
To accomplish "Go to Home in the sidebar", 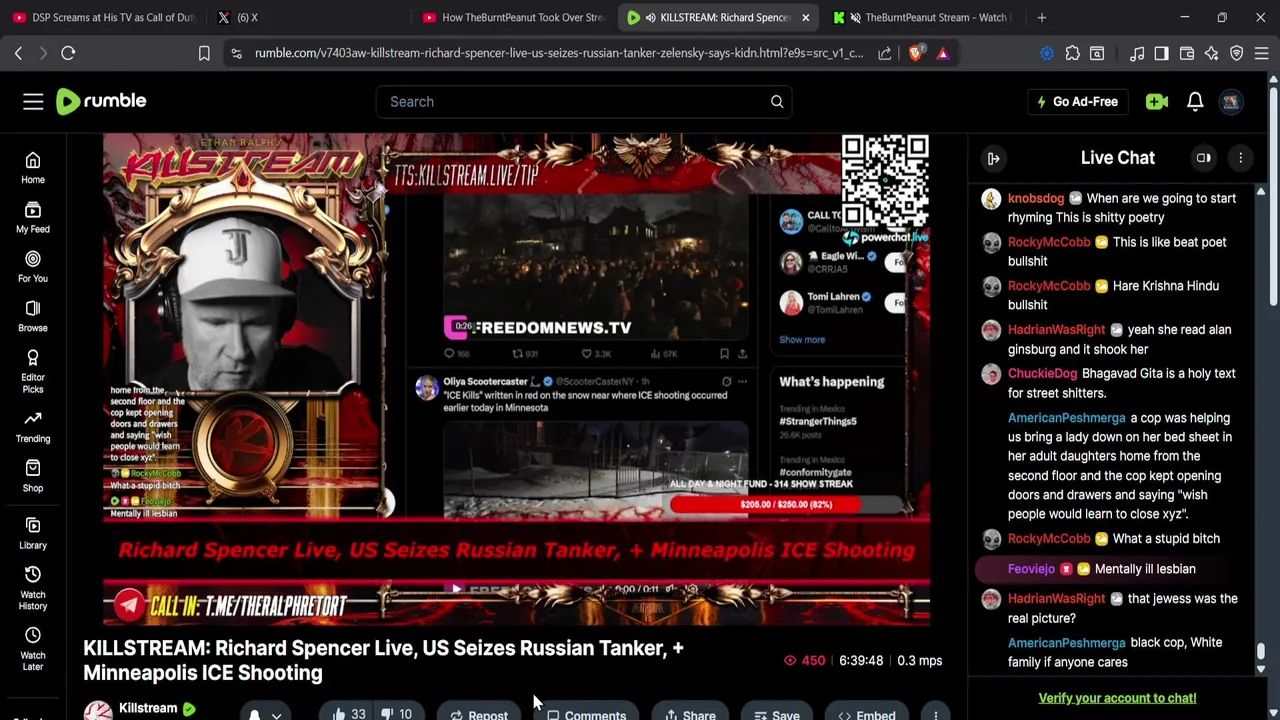I will 33,168.
